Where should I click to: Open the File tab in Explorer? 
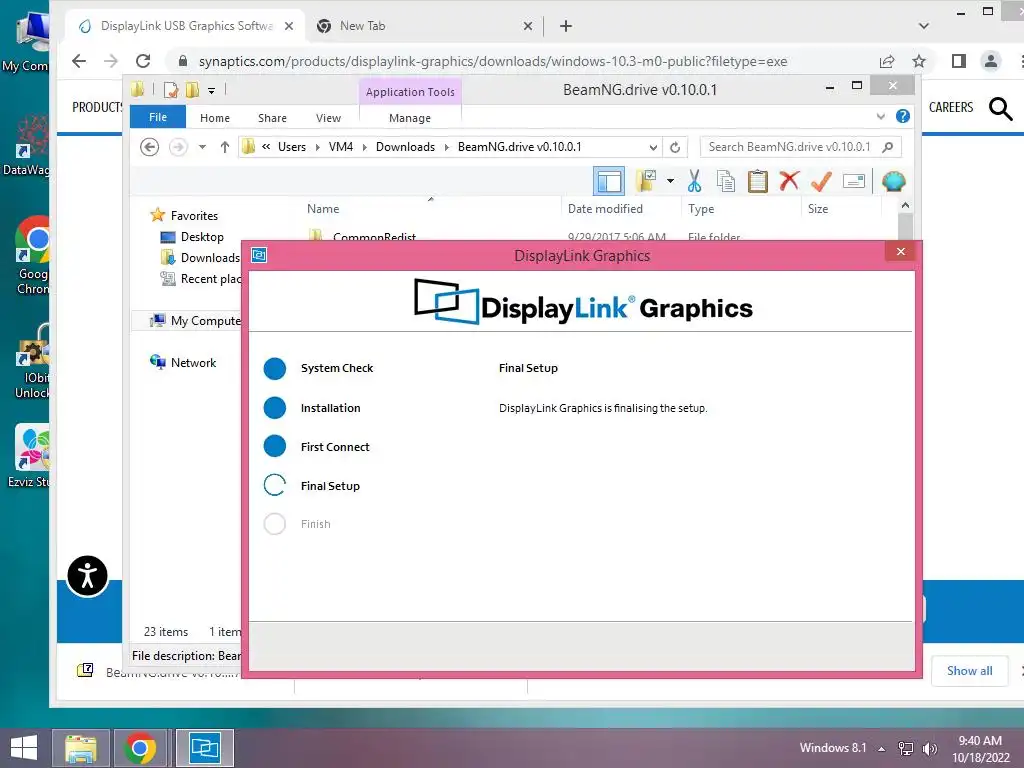coord(157,117)
